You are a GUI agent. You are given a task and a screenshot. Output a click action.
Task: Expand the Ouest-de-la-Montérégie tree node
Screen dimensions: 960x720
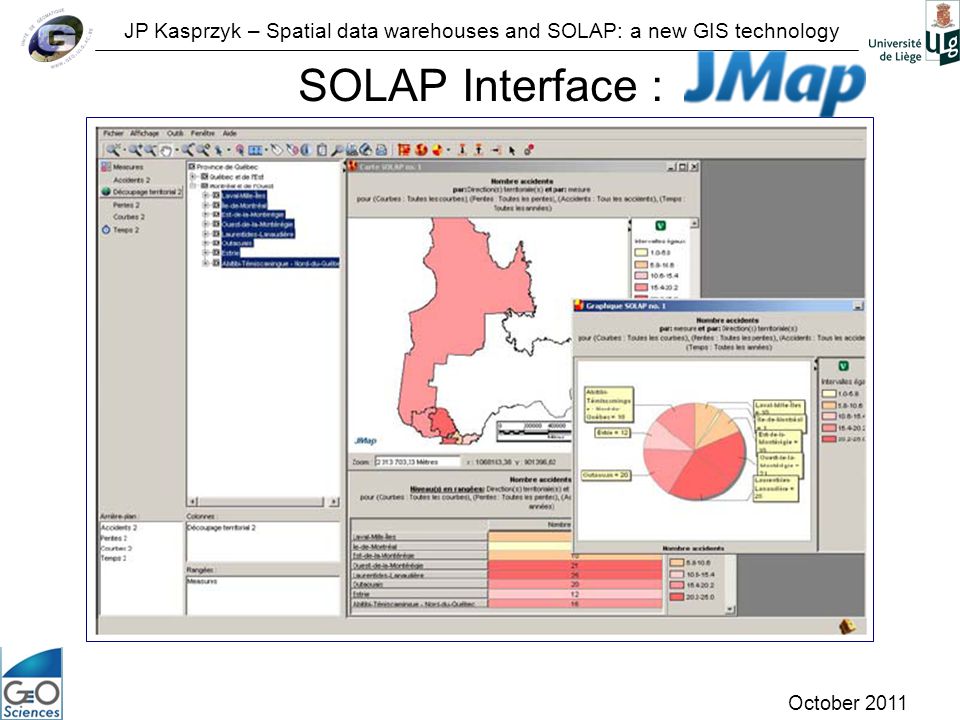coord(206,224)
